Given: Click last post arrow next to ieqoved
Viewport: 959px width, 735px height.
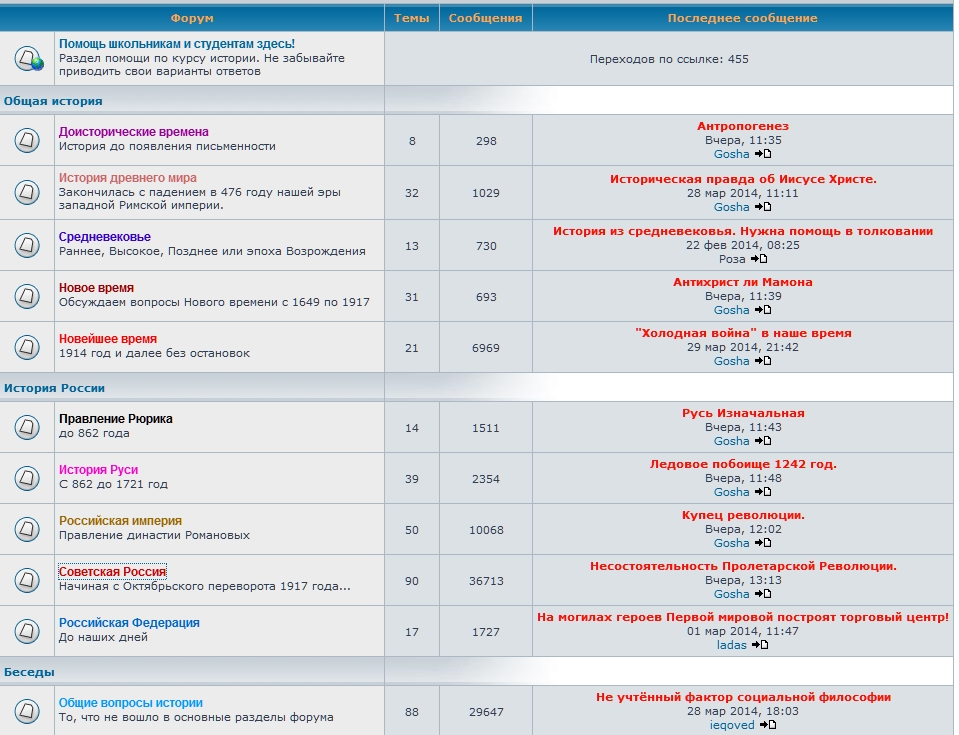Looking at the screenshot, I should tap(768, 725).
